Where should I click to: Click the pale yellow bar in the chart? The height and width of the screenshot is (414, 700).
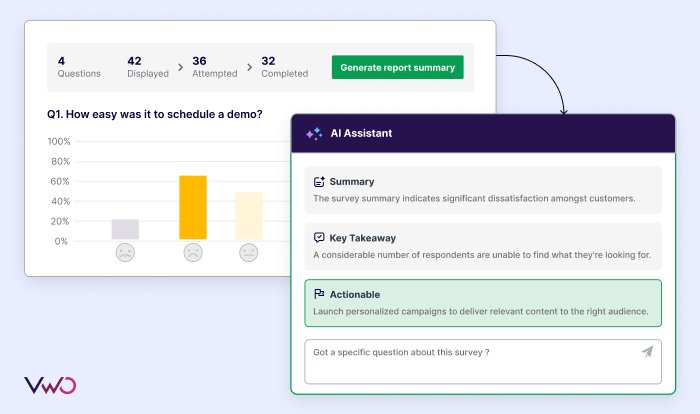249,216
